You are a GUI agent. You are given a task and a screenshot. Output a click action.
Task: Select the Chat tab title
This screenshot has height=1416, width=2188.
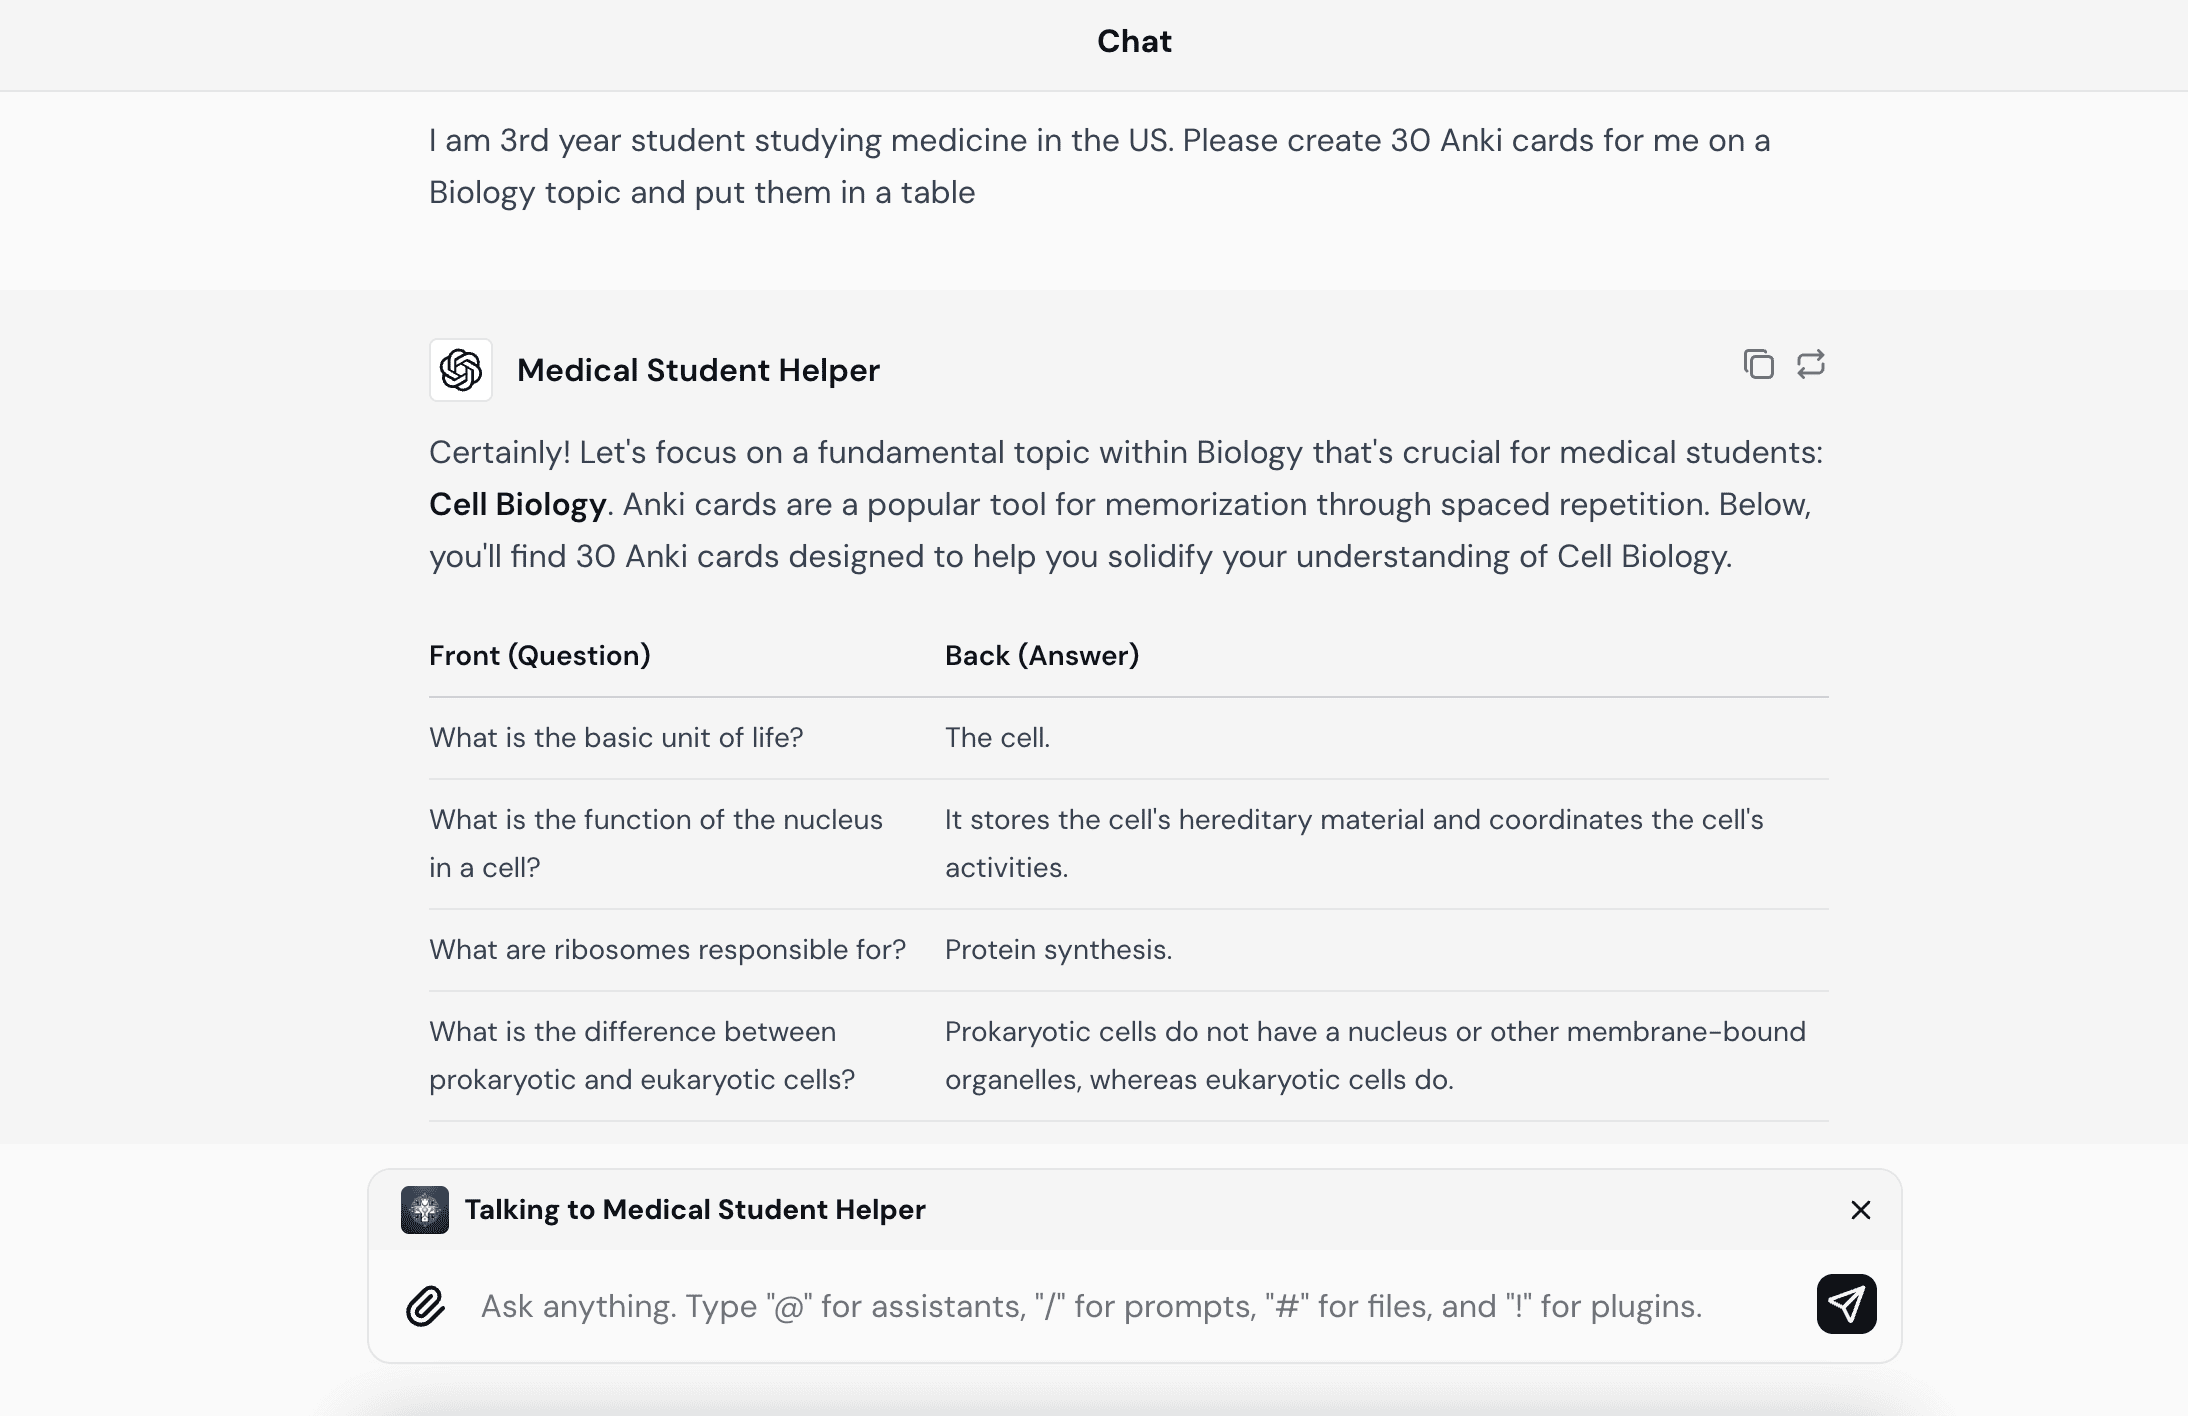point(1134,41)
